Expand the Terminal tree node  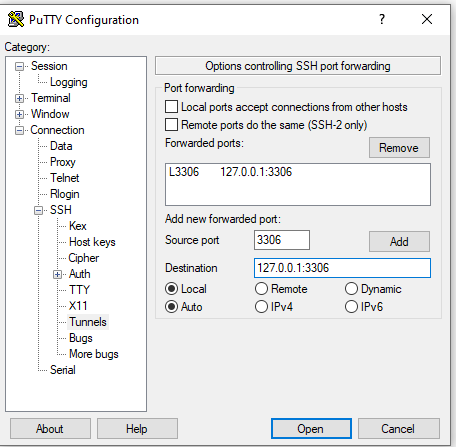(x=19, y=98)
